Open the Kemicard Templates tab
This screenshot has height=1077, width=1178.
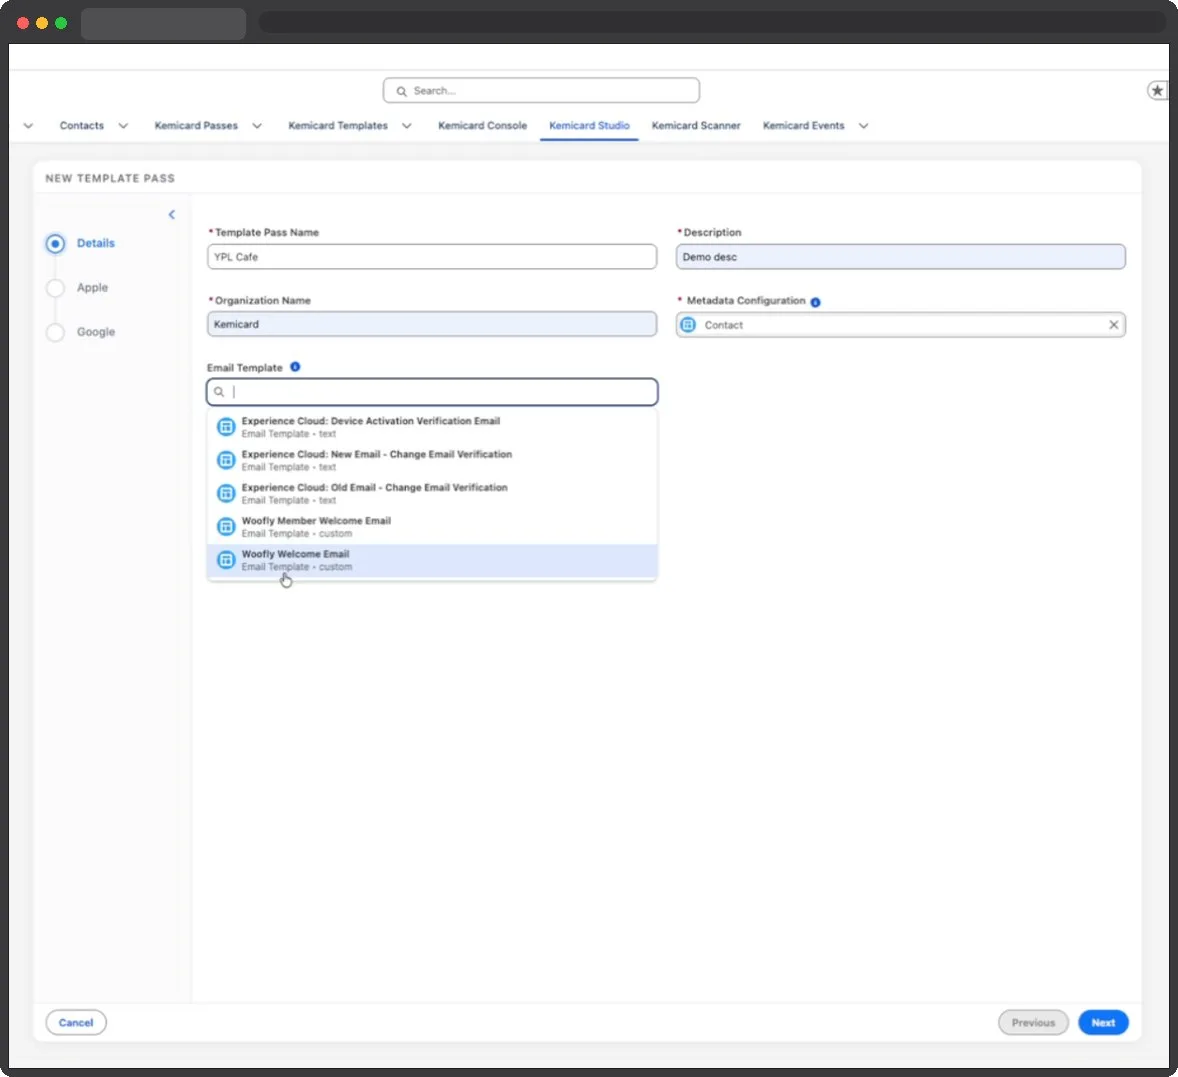pyautogui.click(x=338, y=125)
